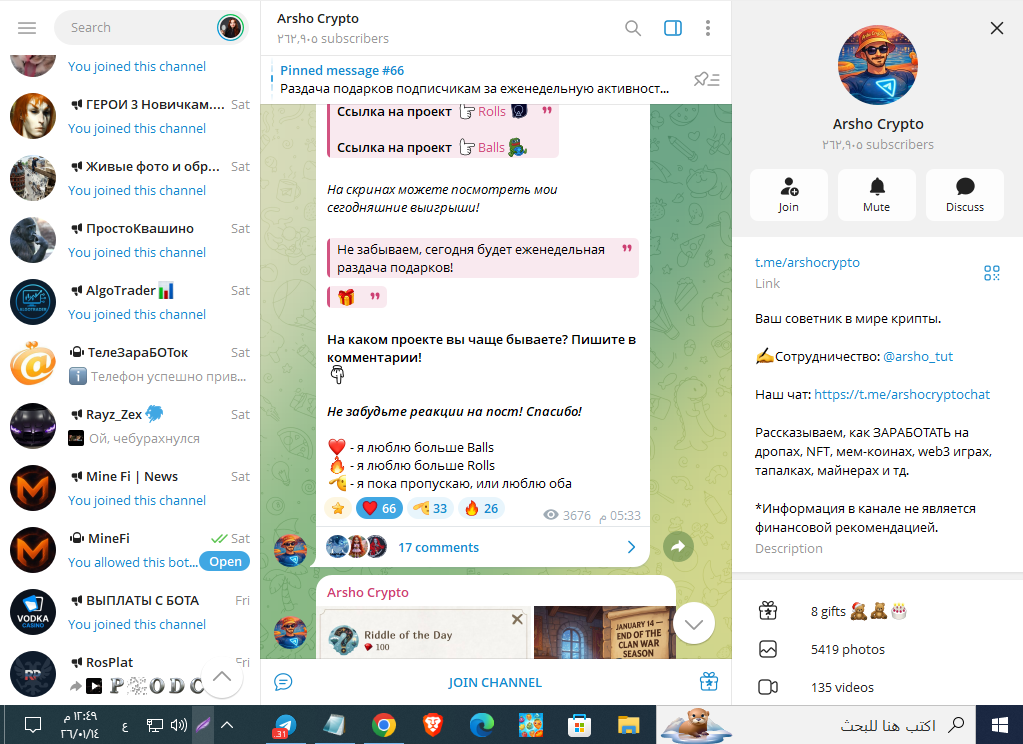1023x744 pixels.
Task: Follow the Rolls project link
Action: click(x=492, y=112)
